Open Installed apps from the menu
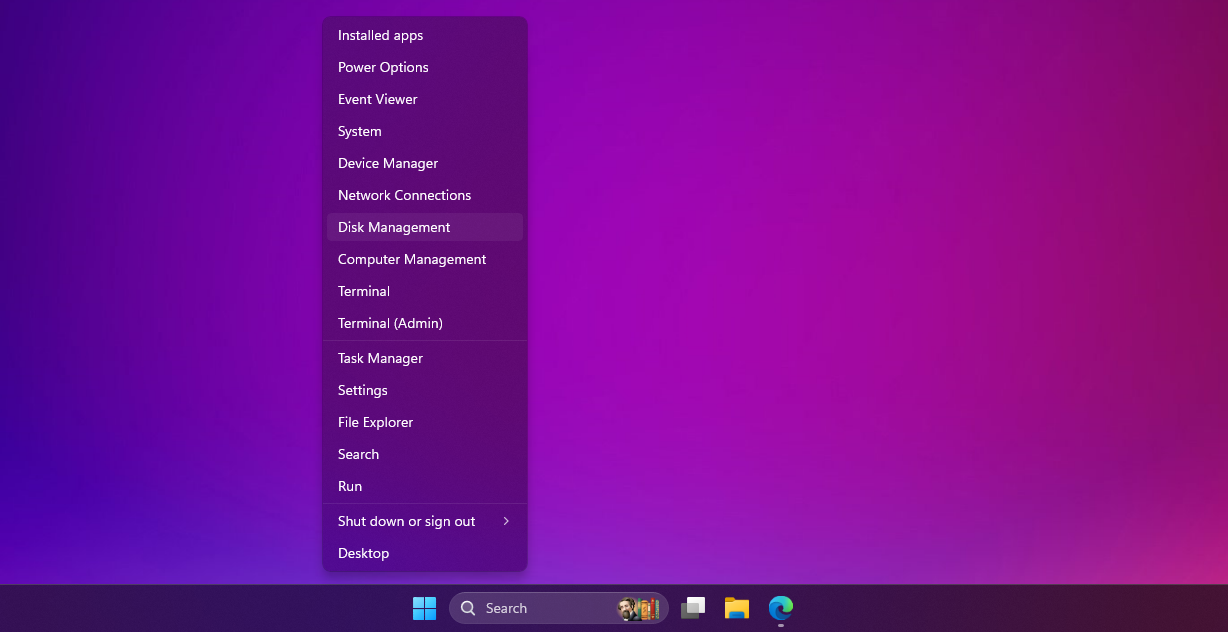Screen dimensions: 1228x632 click(x=425, y=35)
